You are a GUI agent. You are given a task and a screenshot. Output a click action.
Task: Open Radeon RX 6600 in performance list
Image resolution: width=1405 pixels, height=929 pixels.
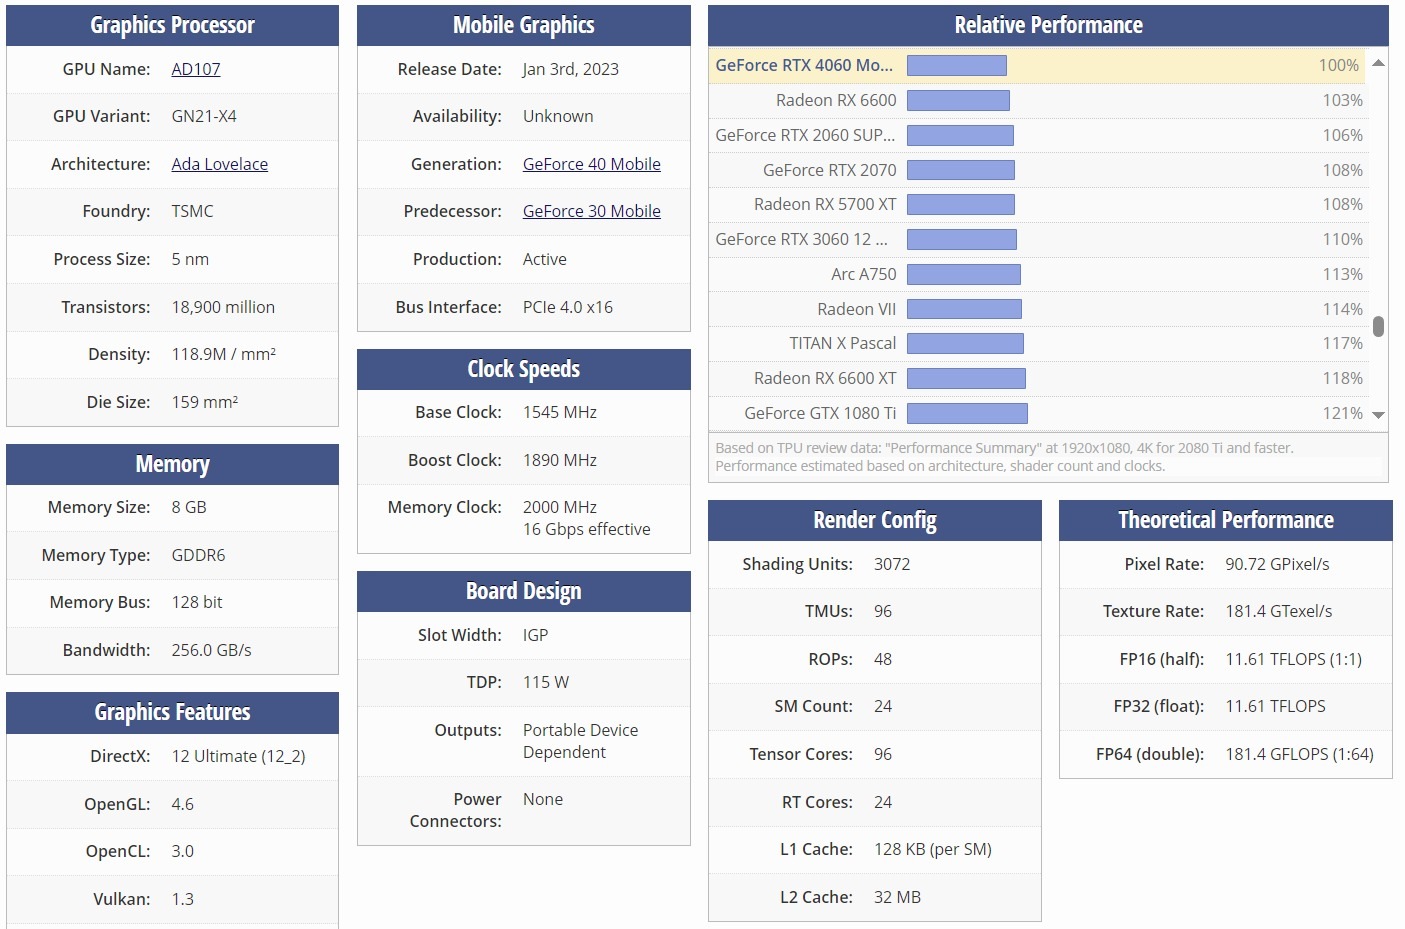pyautogui.click(x=836, y=100)
